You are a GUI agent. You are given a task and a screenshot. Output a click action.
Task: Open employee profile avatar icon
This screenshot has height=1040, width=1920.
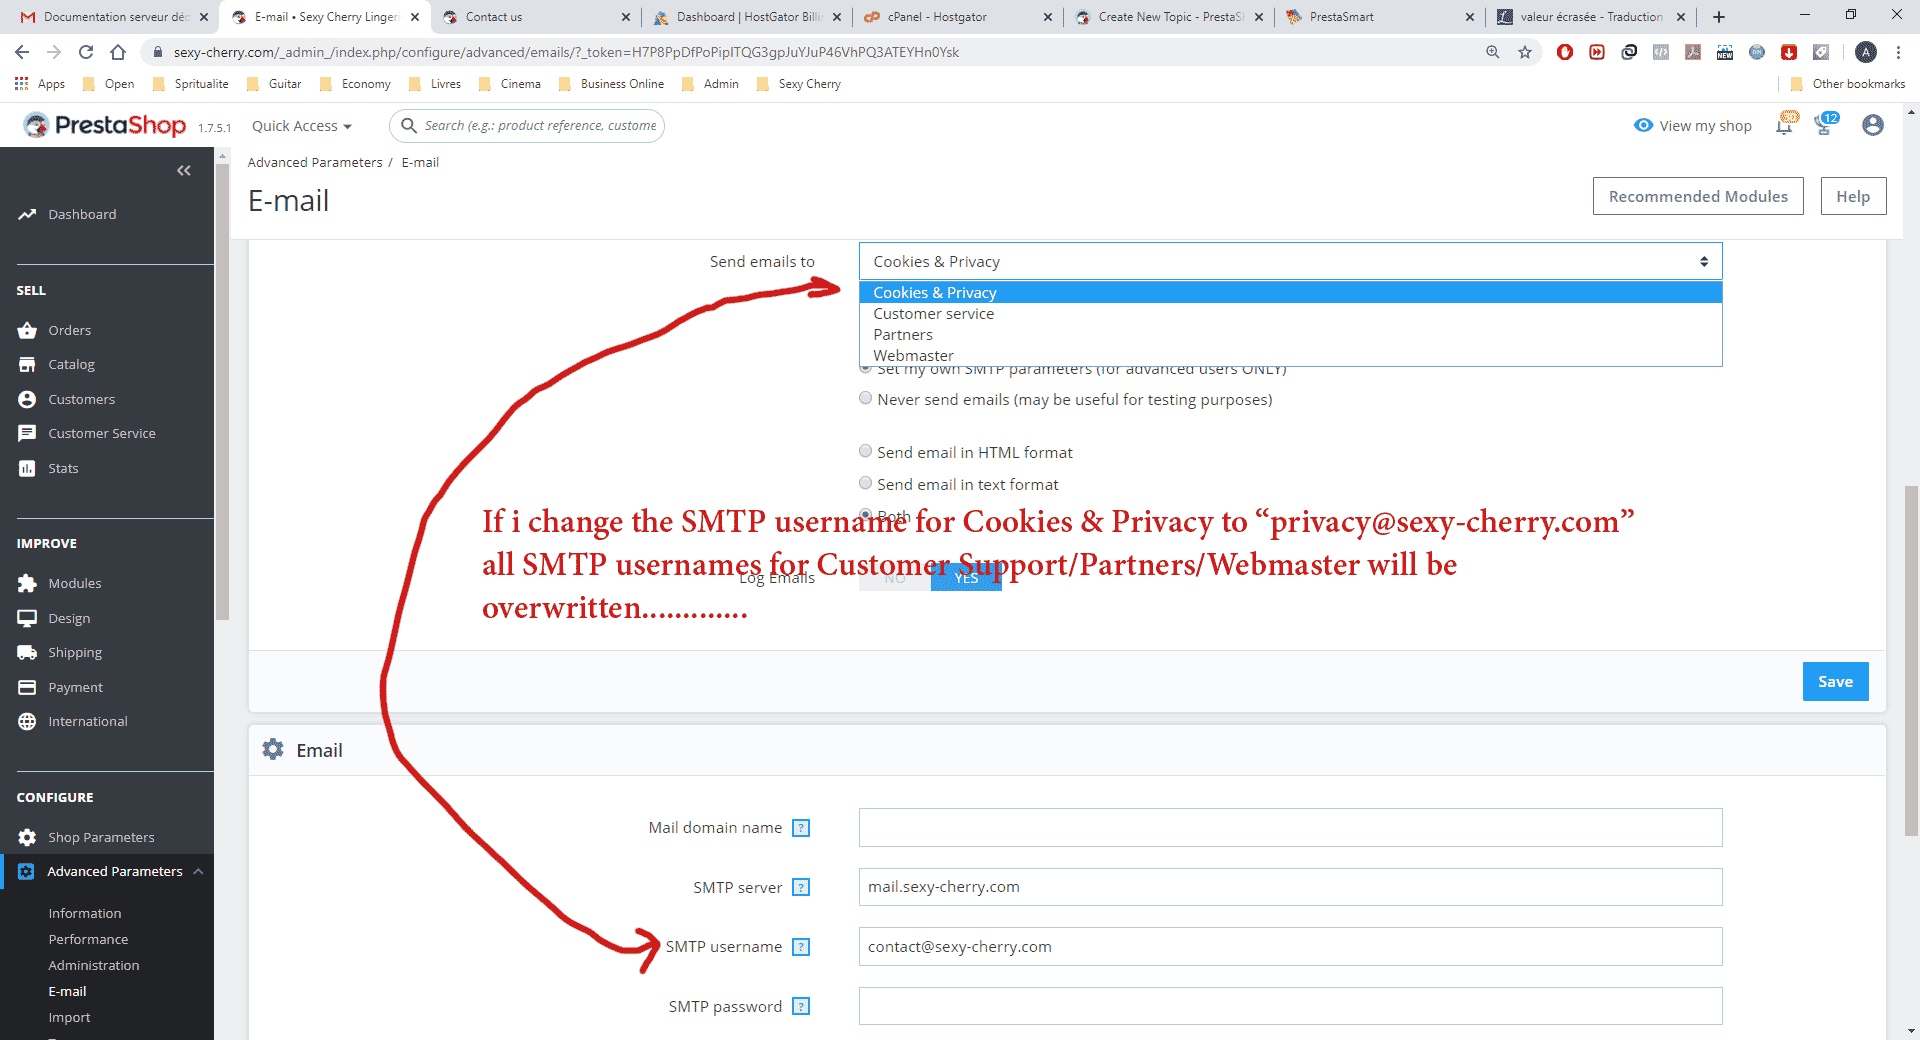click(x=1873, y=125)
